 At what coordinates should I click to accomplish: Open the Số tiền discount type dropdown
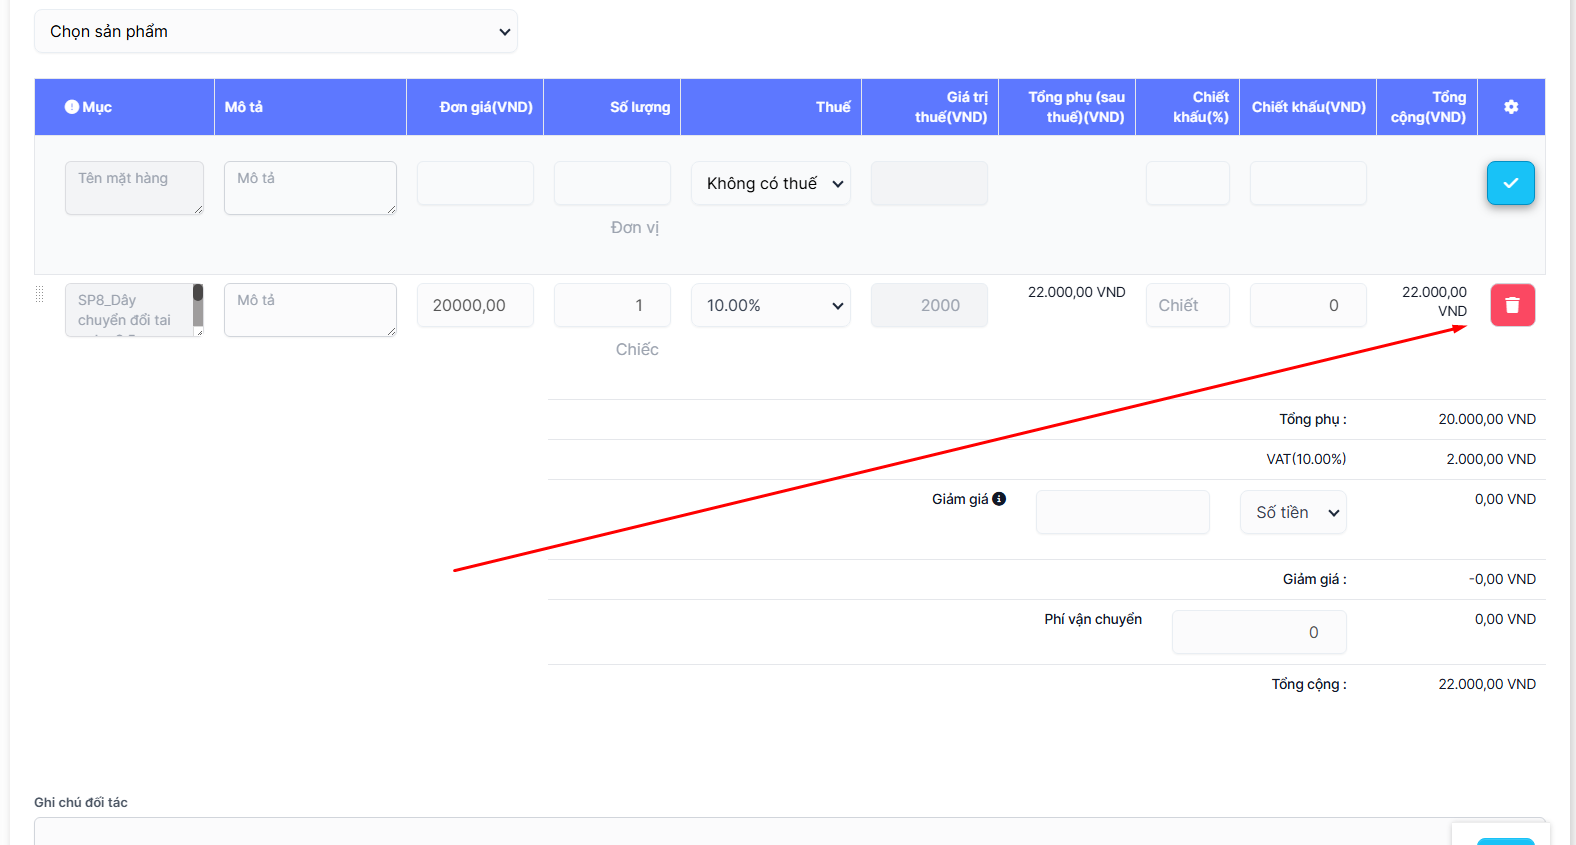tap(1293, 512)
